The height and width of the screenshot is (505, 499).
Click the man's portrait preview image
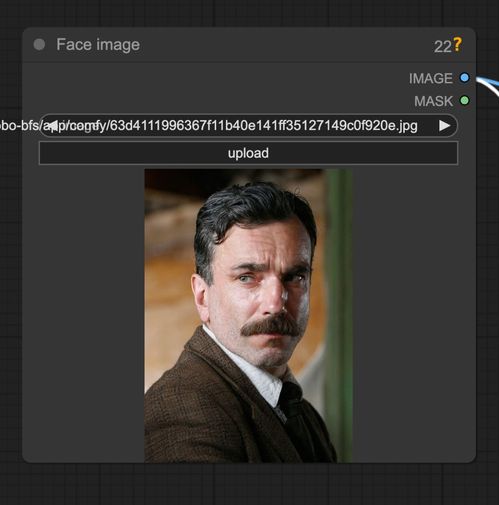(248, 315)
